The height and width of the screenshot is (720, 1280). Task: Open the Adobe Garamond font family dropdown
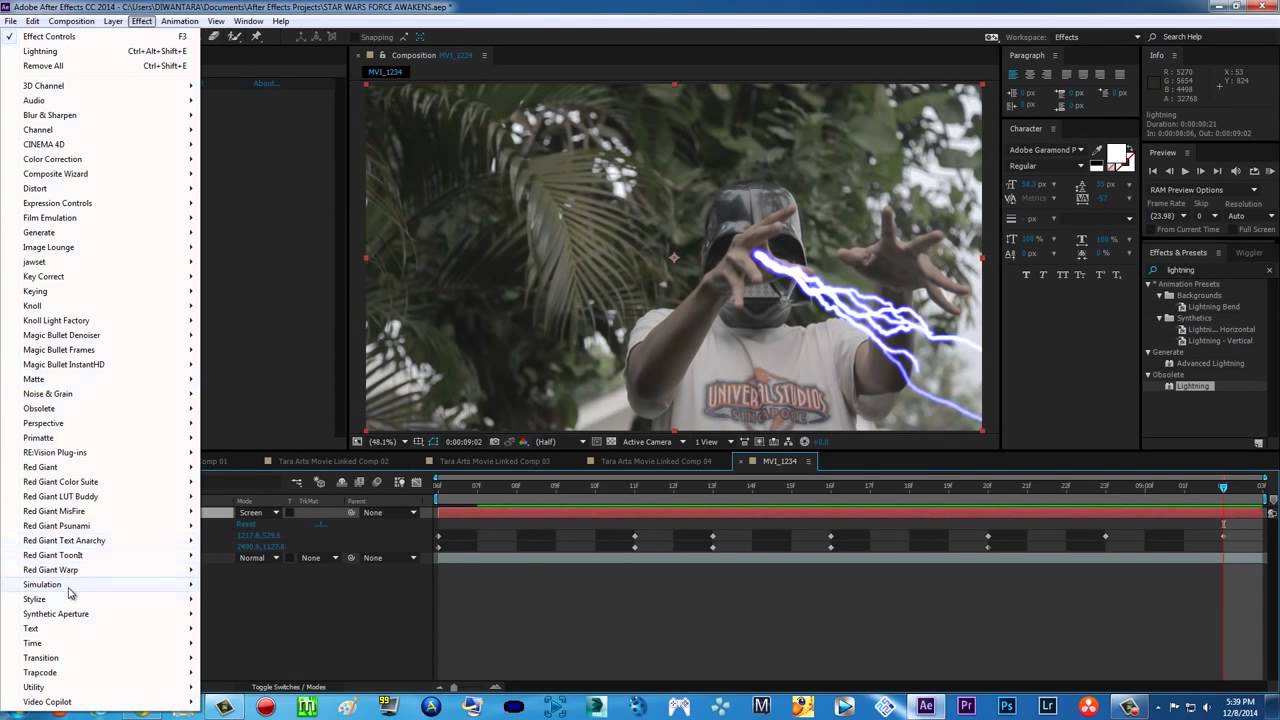click(1046, 150)
